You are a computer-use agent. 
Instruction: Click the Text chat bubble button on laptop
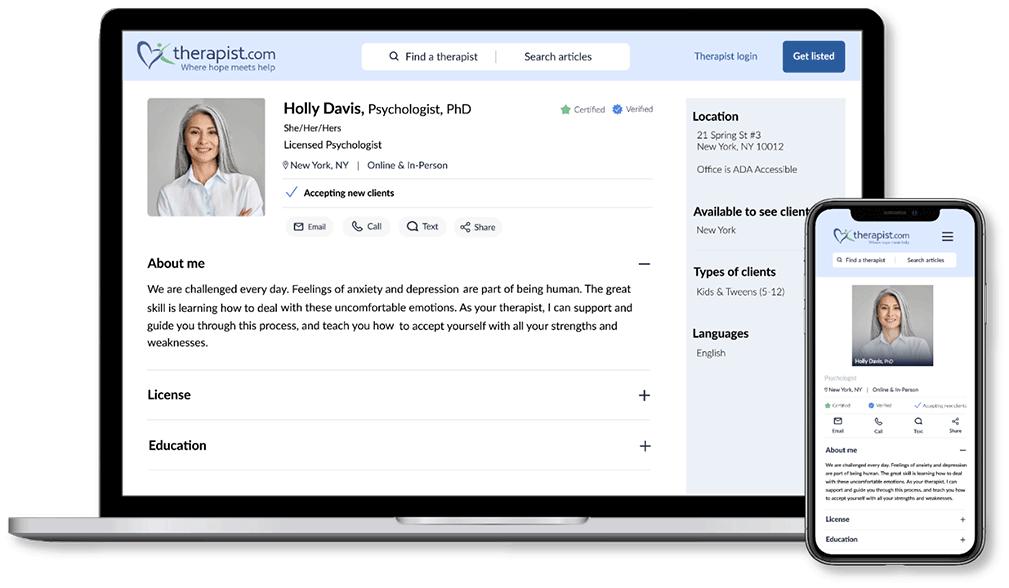[421, 227]
